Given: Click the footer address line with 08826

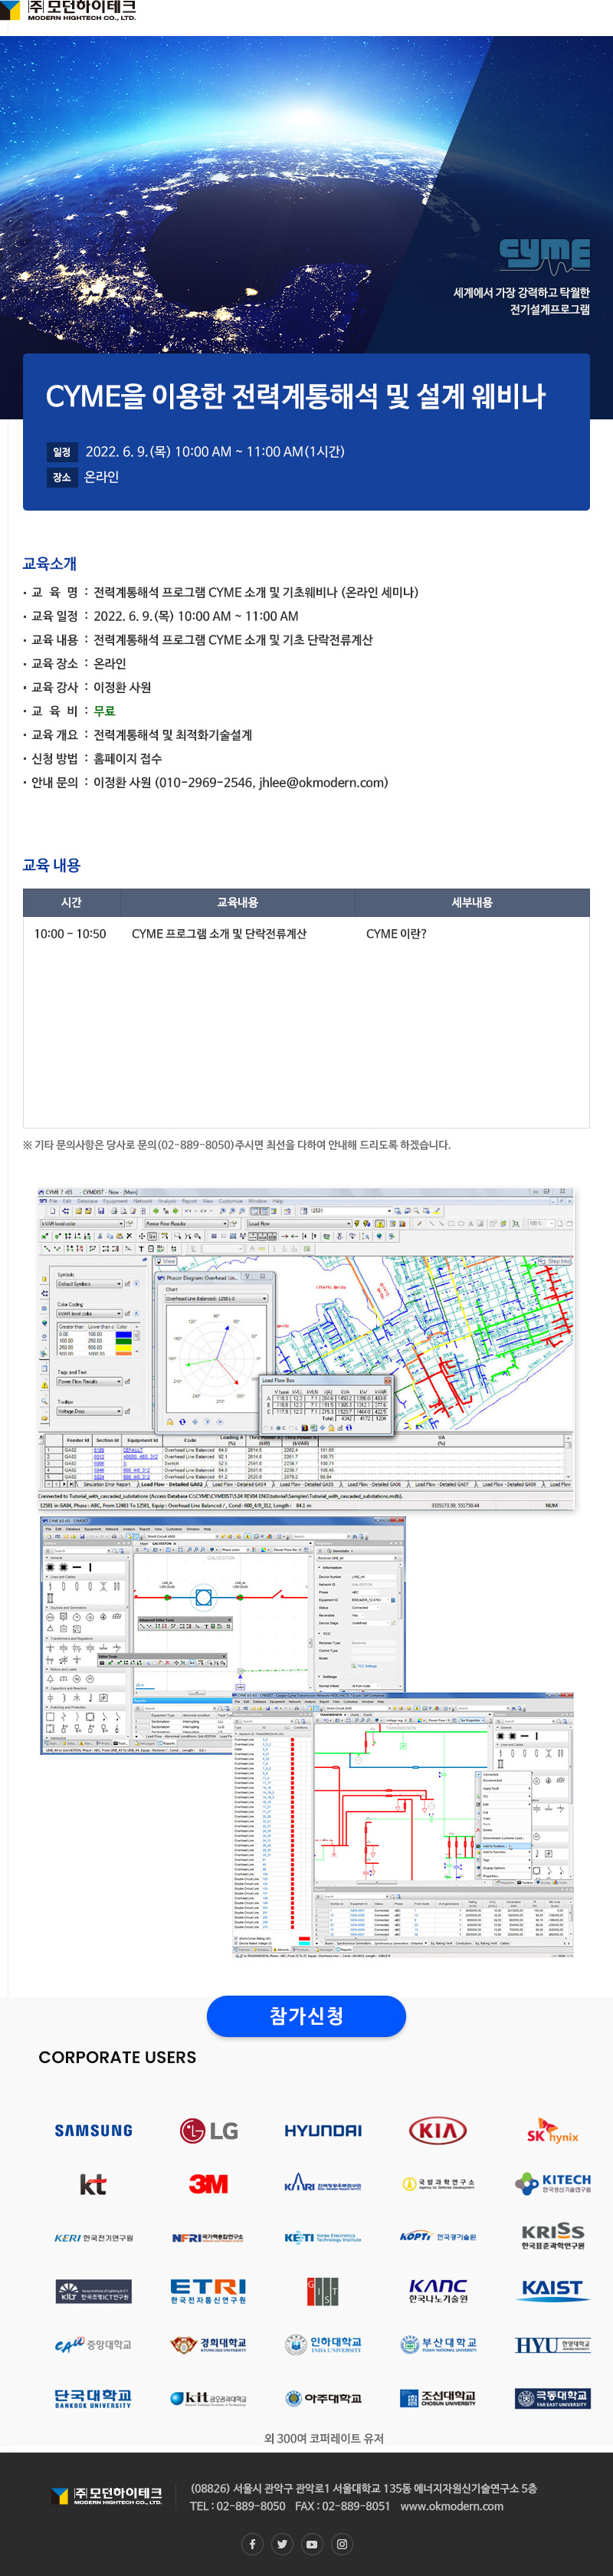Looking at the screenshot, I should pyautogui.click(x=363, y=2488).
